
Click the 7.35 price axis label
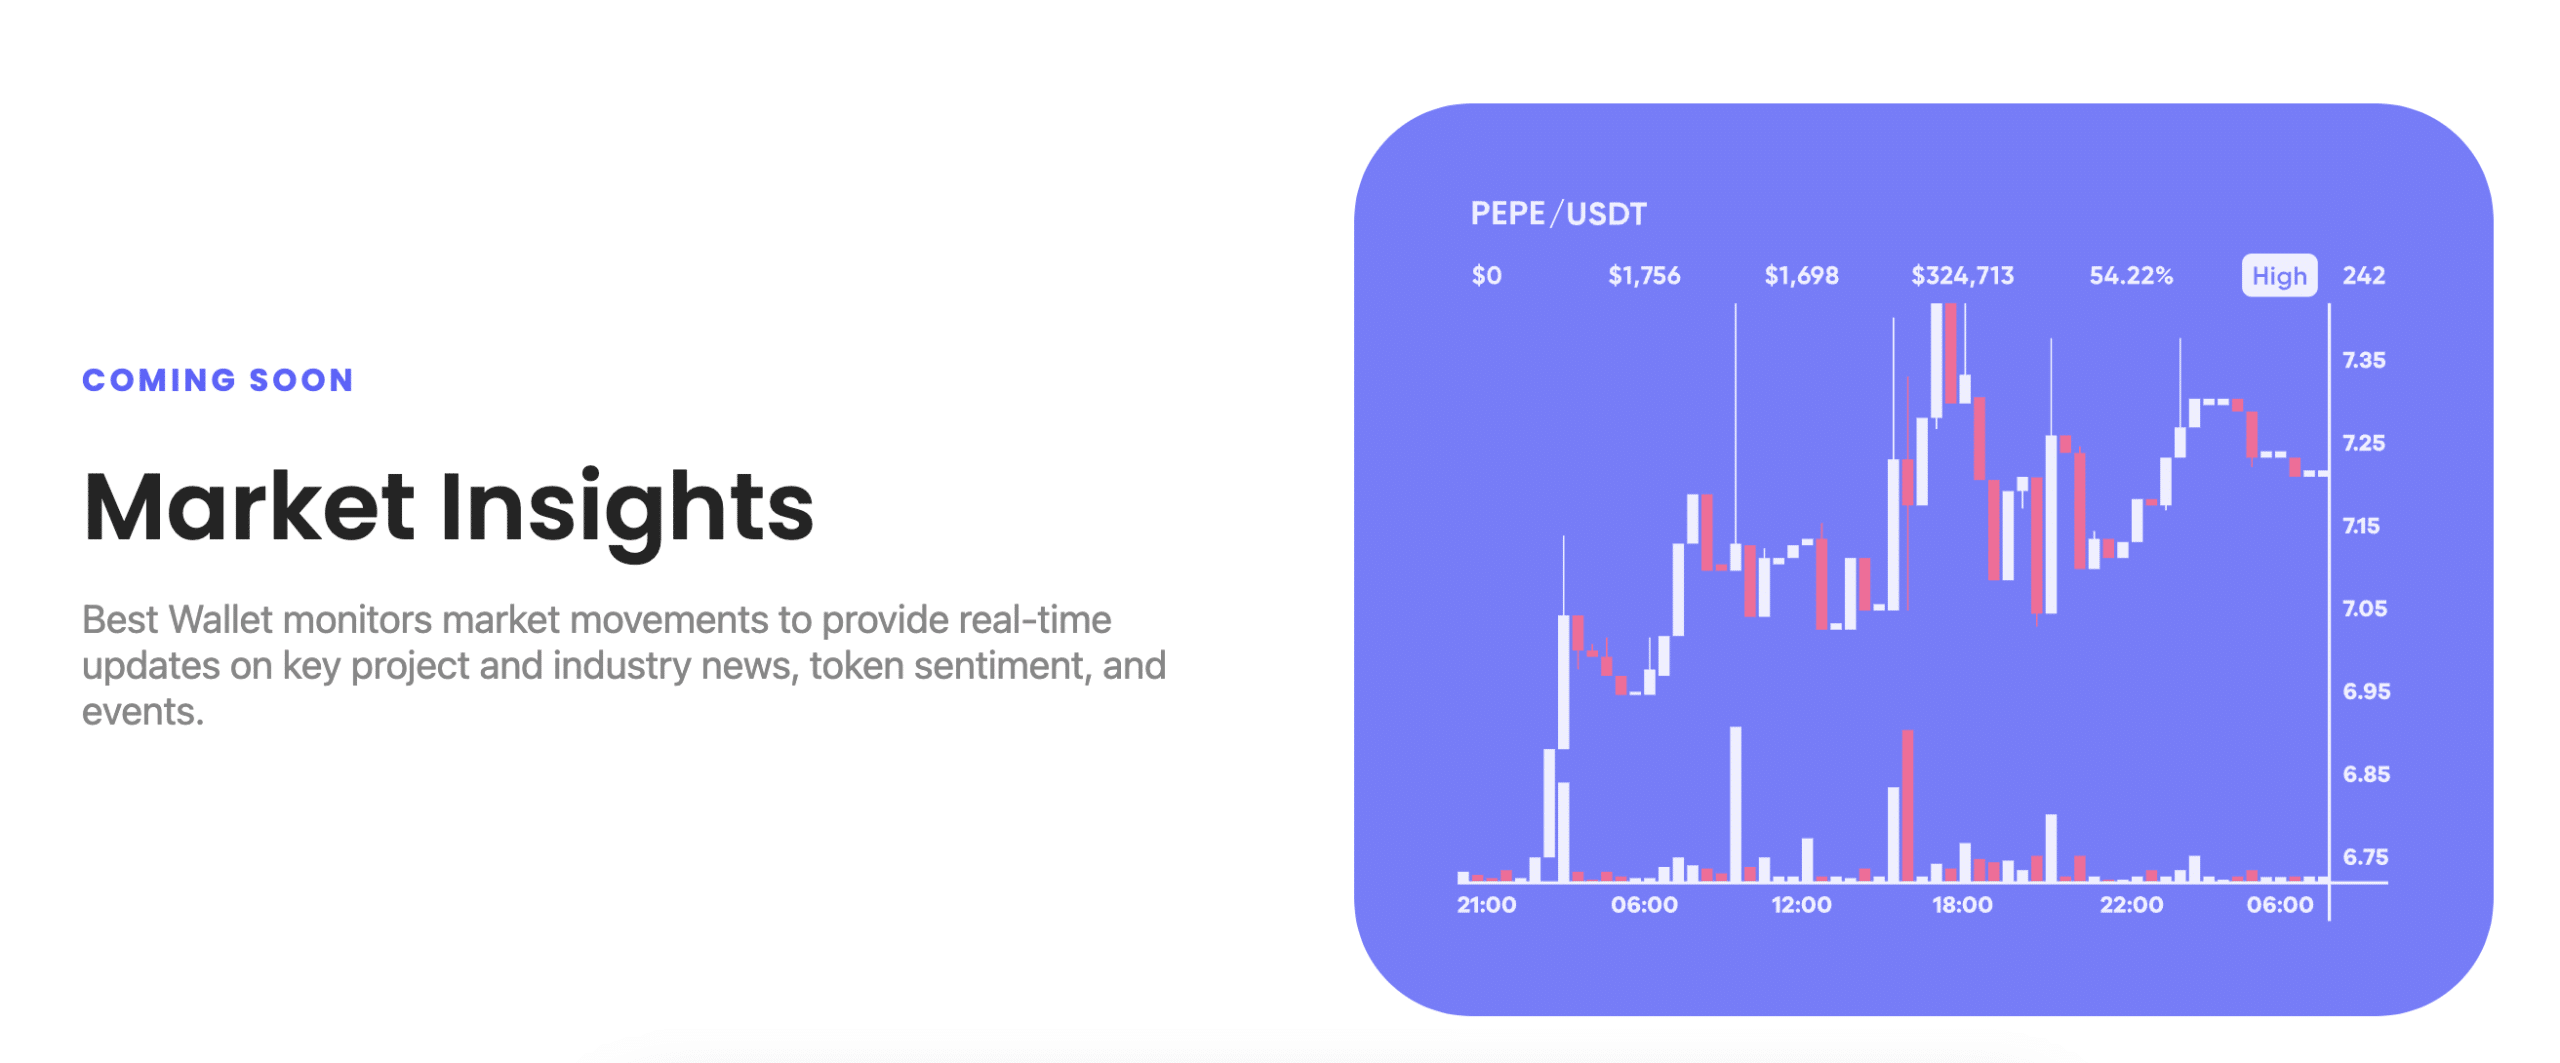click(2363, 360)
